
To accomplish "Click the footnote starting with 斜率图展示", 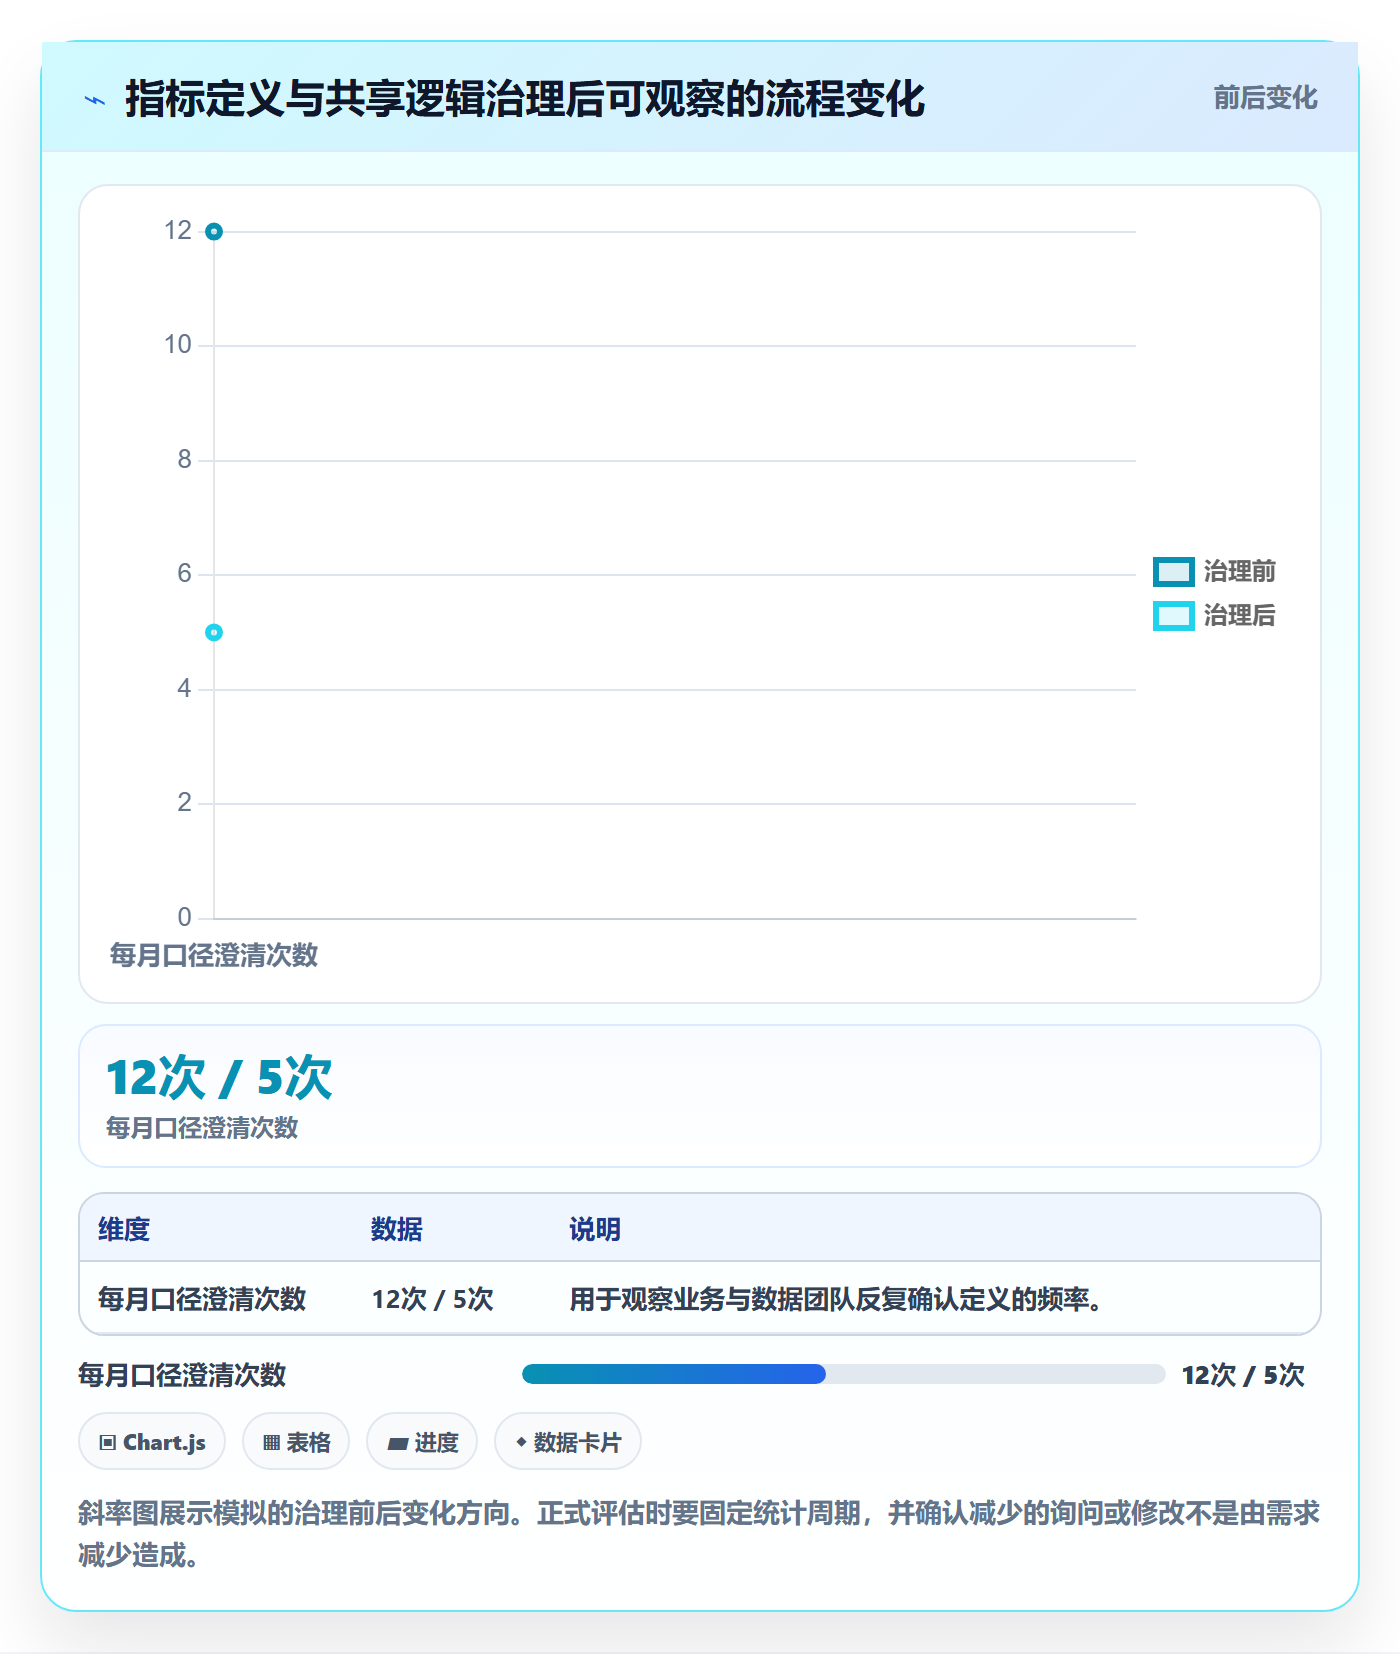I will [x=699, y=1534].
